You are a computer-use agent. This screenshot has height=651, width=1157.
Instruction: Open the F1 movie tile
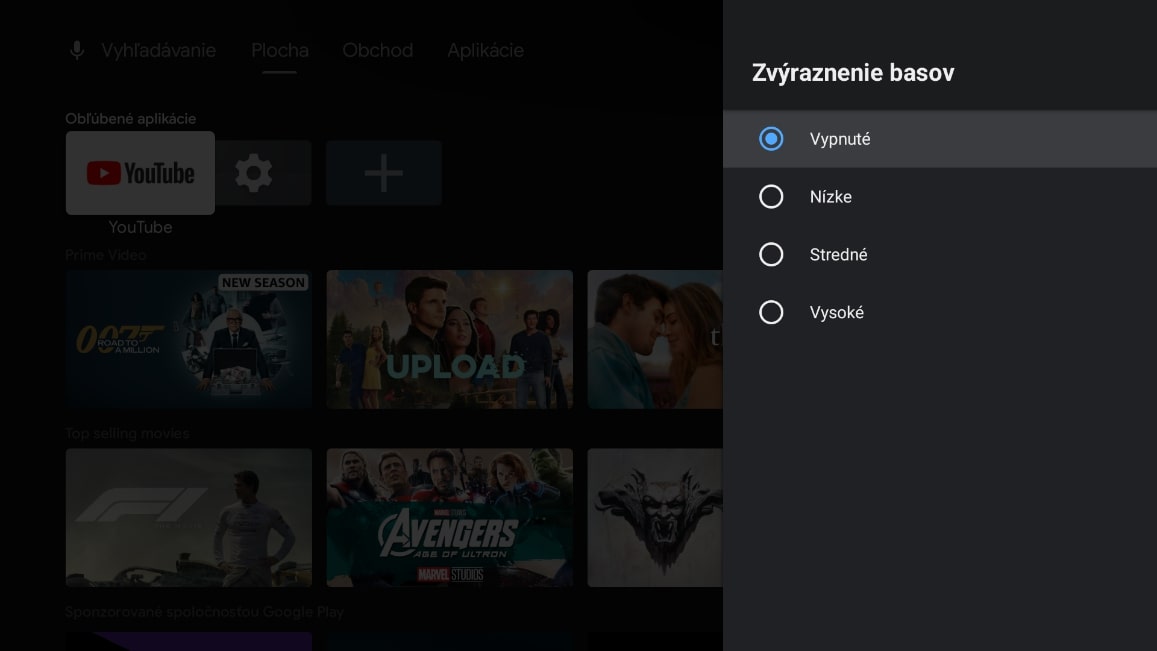click(x=188, y=517)
